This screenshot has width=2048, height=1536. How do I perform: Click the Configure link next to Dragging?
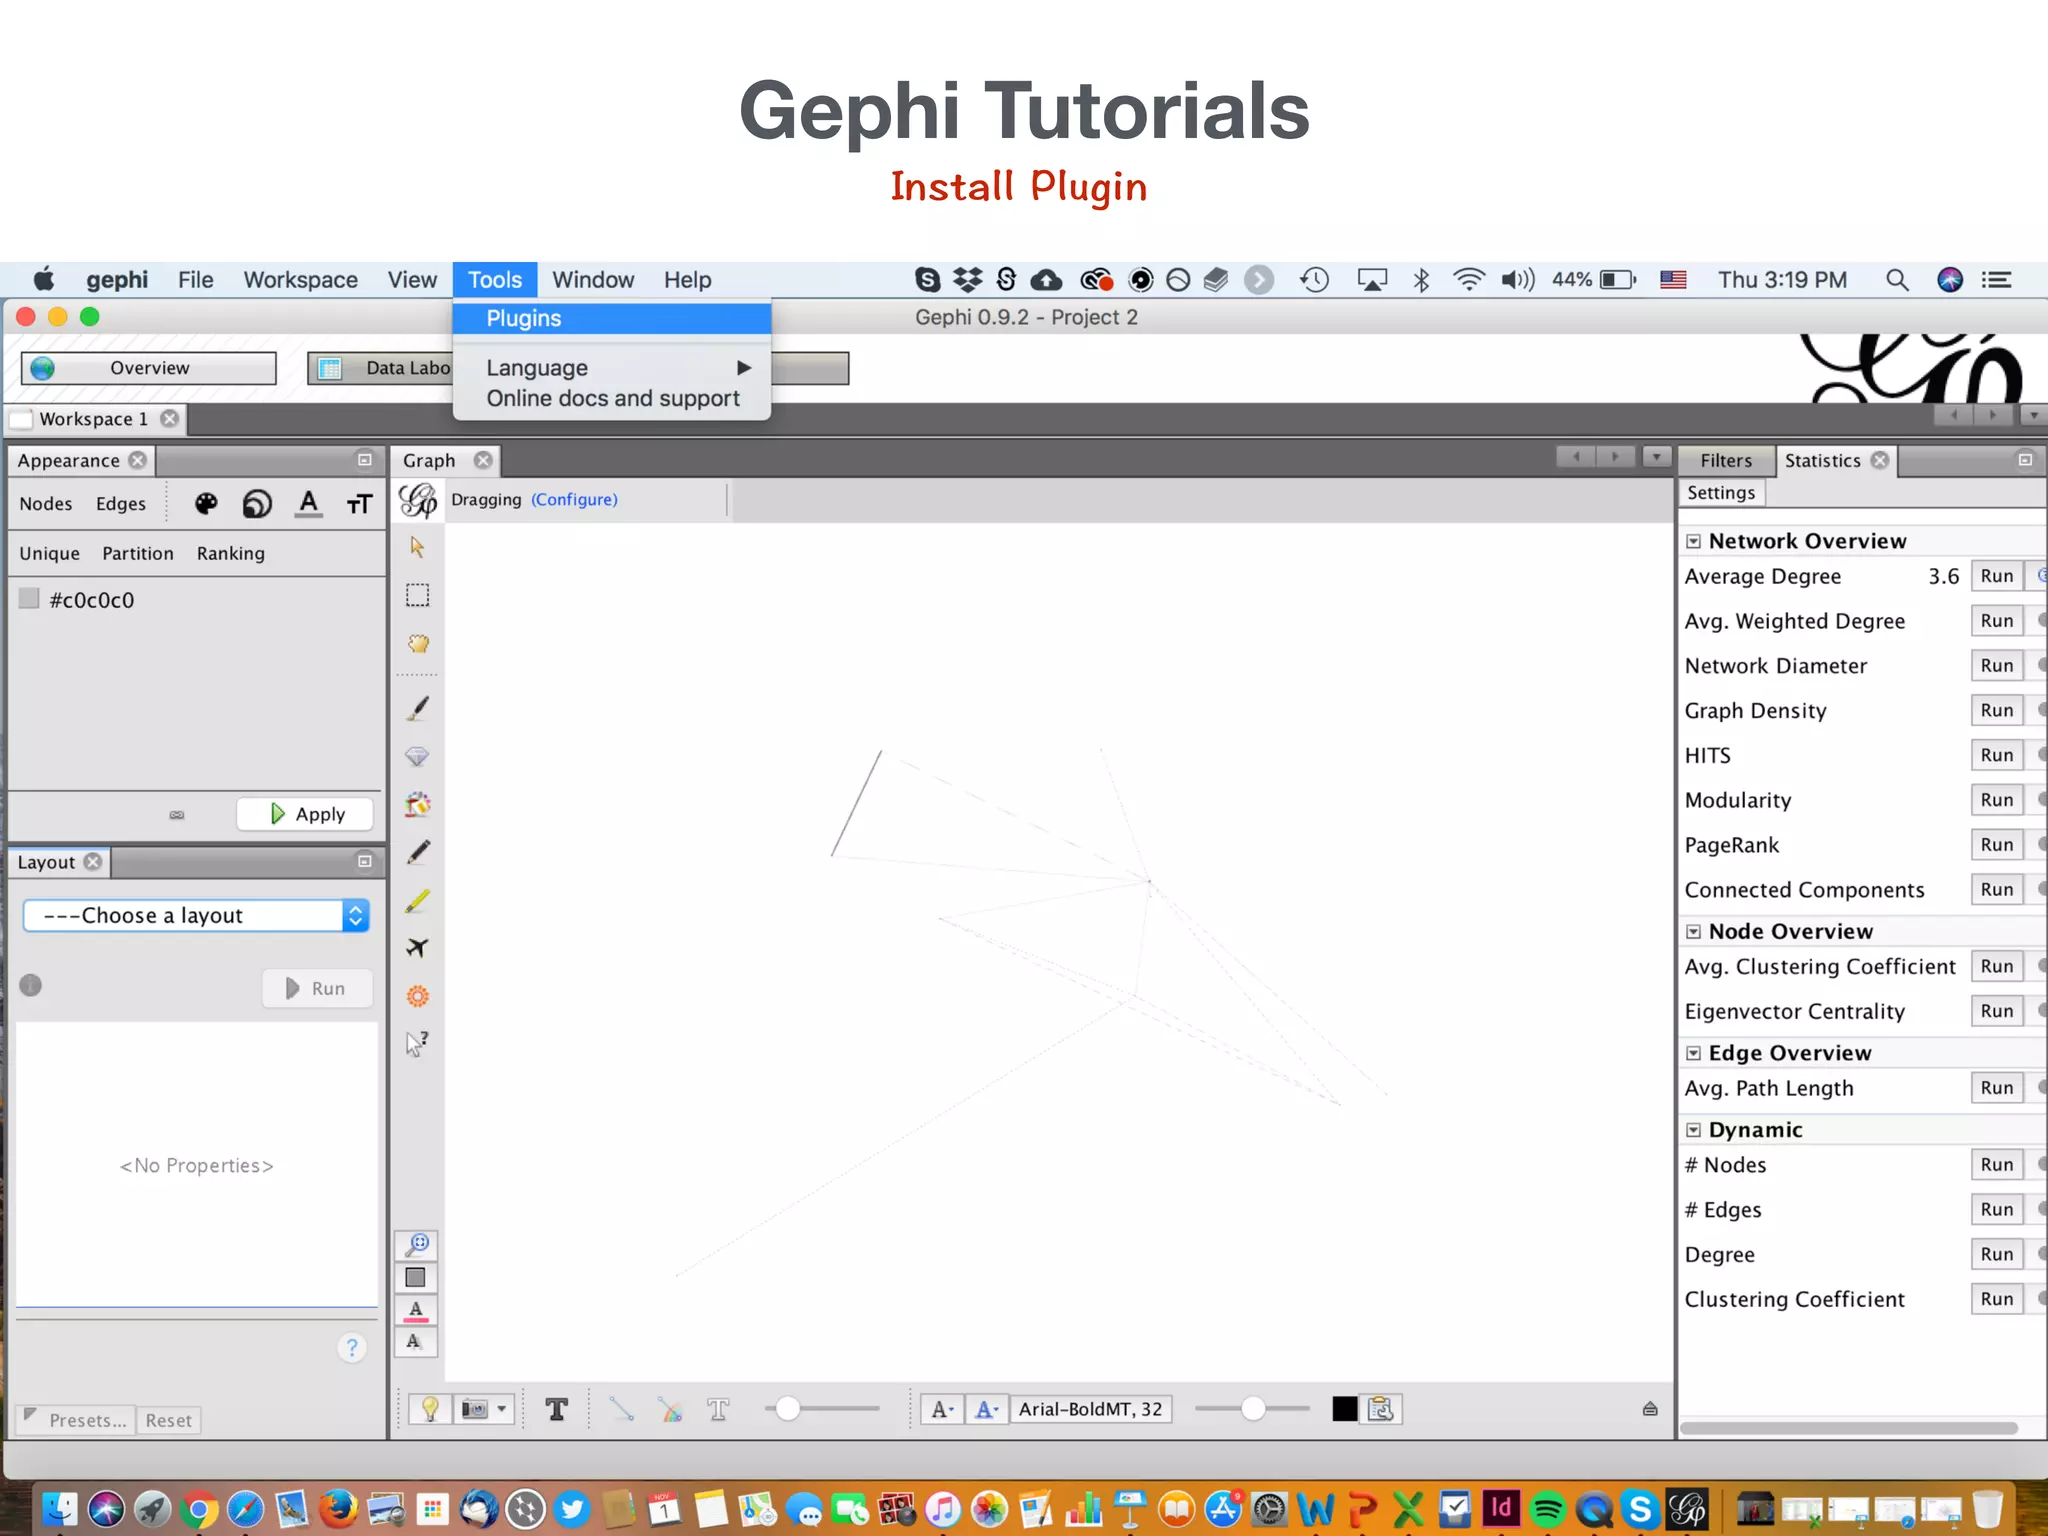point(574,500)
